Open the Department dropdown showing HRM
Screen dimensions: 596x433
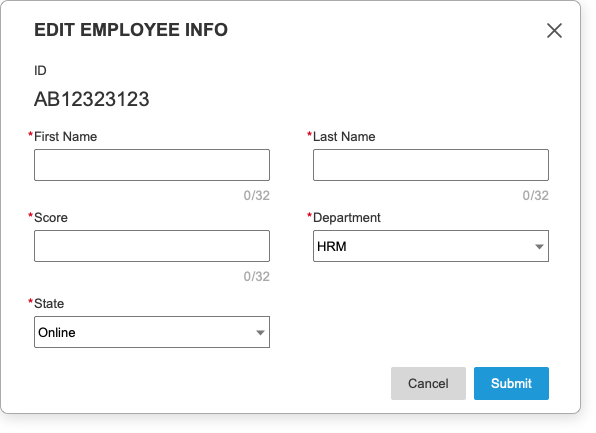(431, 246)
